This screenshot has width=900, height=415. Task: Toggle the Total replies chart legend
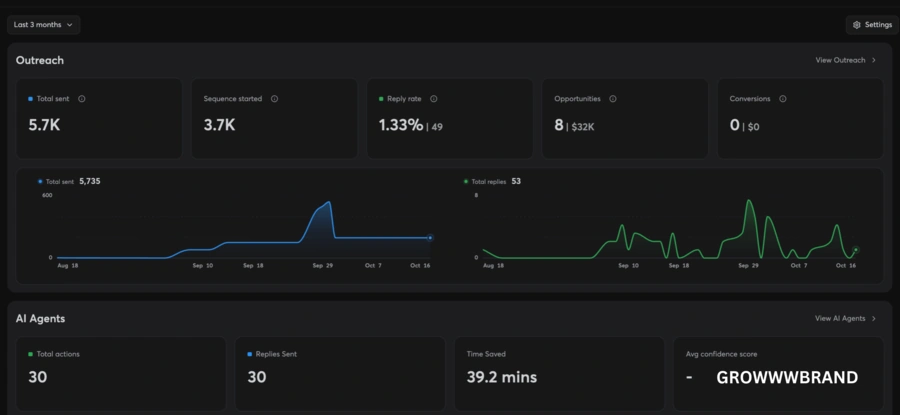485,181
